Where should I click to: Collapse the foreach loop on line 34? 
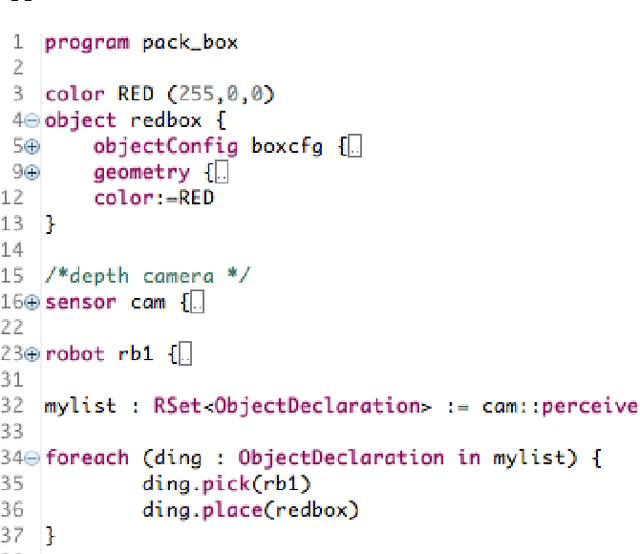point(32,458)
